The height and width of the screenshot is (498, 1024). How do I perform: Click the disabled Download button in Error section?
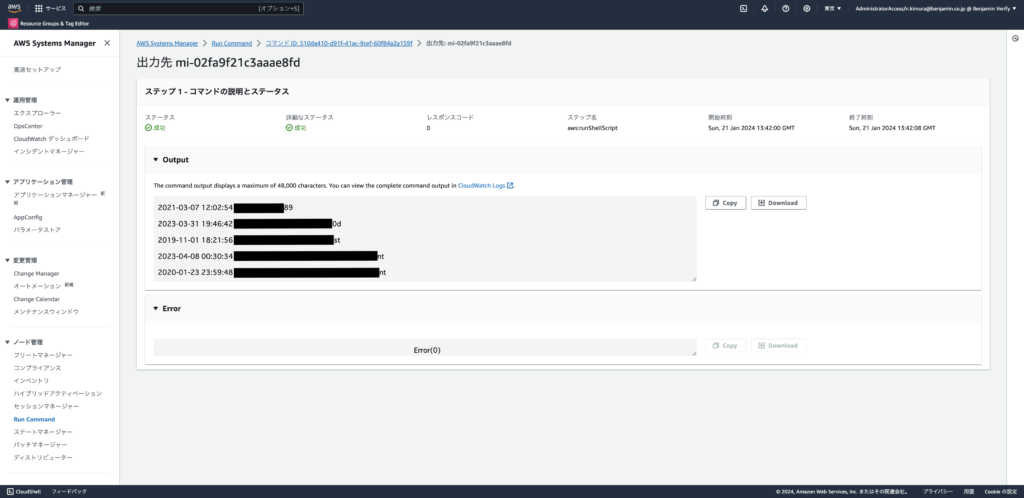pyautogui.click(x=778, y=345)
